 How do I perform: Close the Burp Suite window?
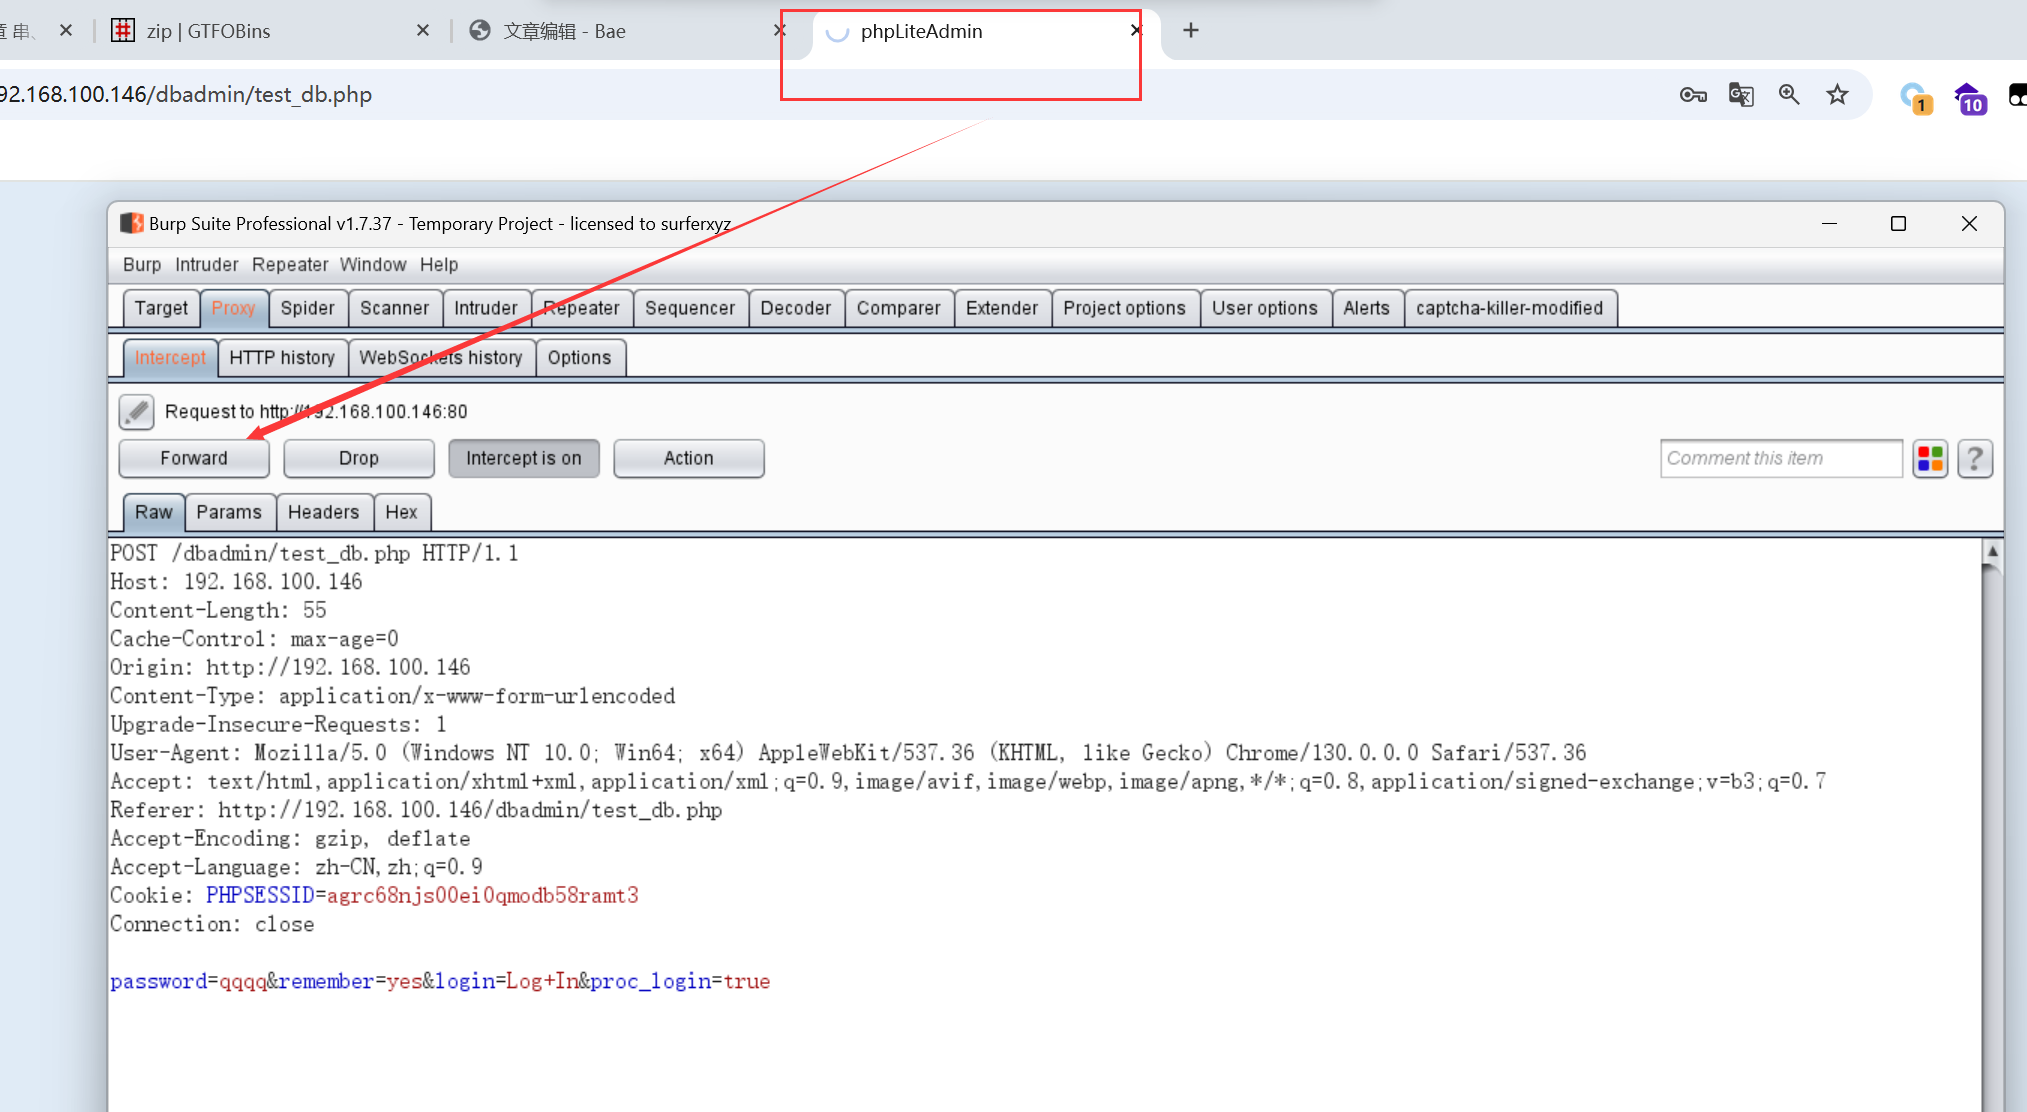pos(1969,223)
